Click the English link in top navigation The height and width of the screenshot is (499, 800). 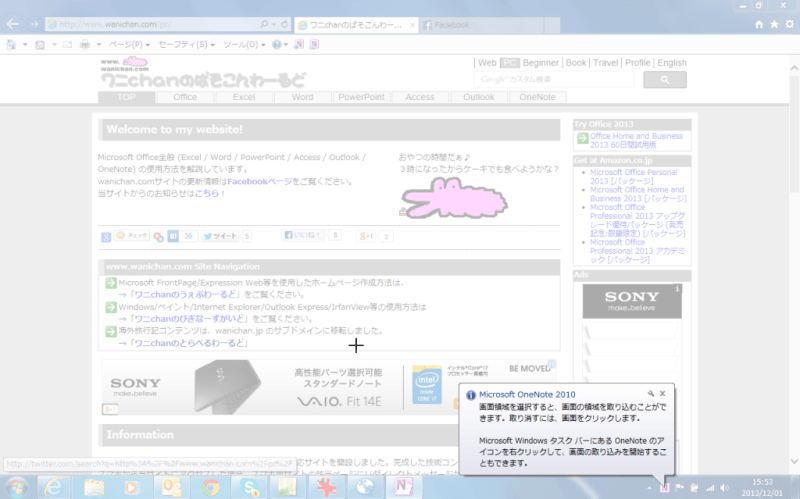(x=672, y=63)
